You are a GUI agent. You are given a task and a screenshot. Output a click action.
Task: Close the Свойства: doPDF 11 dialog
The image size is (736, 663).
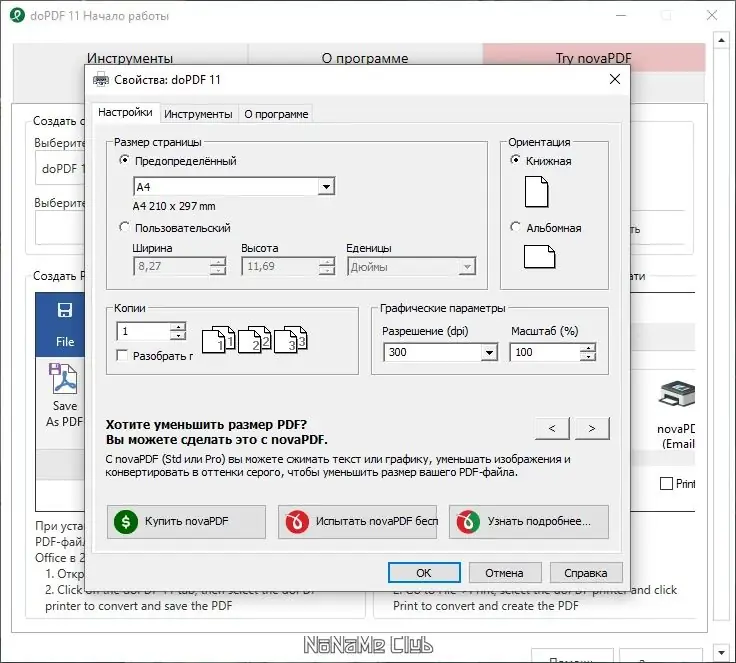click(614, 79)
